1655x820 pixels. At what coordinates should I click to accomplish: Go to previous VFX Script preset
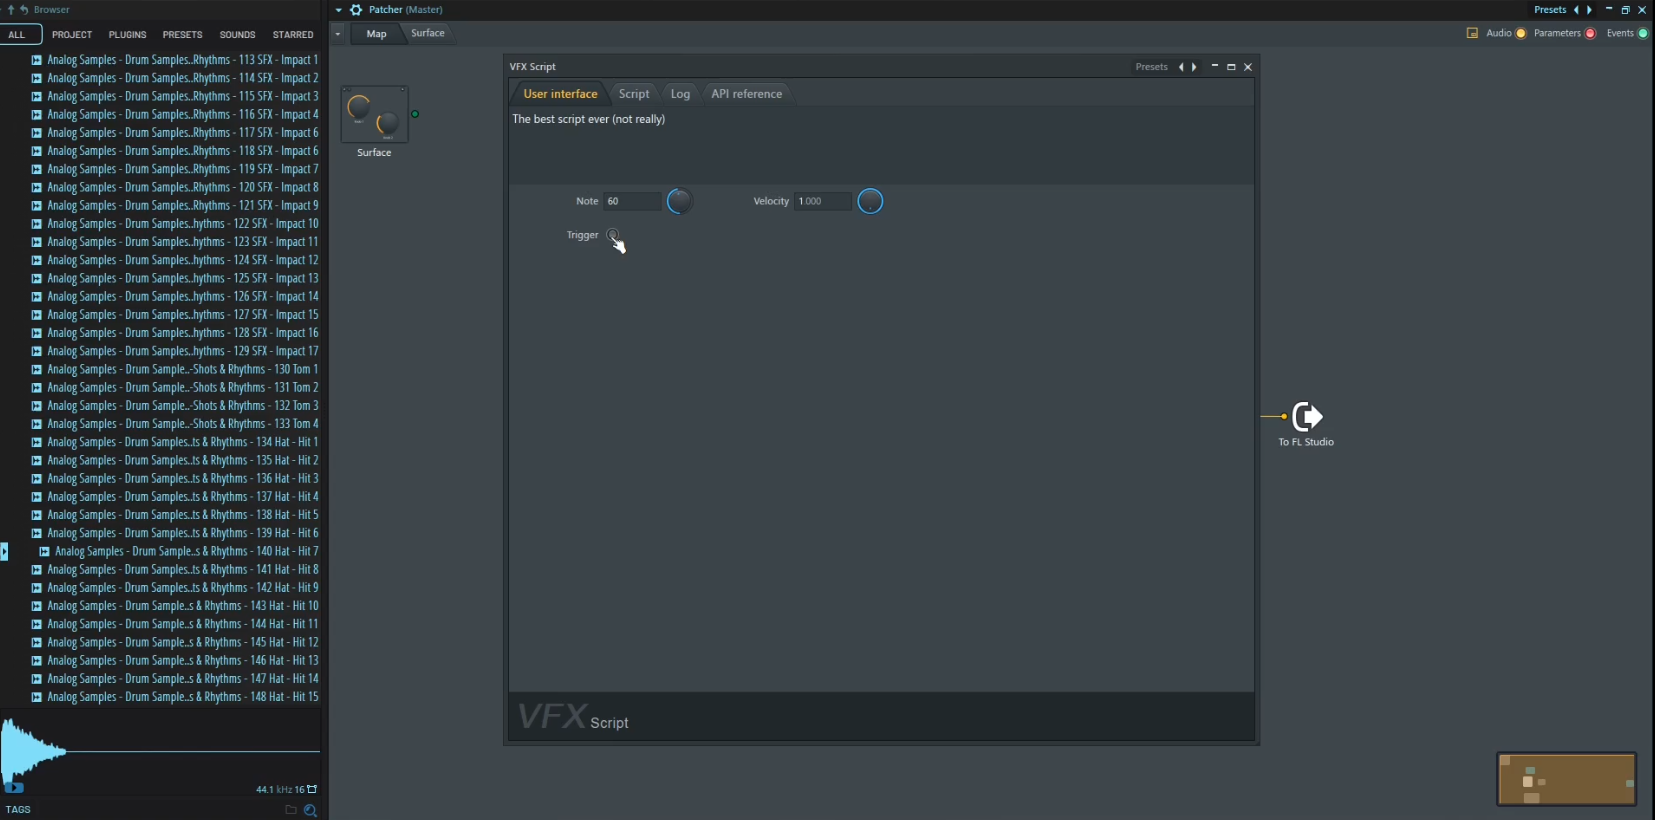point(1181,67)
